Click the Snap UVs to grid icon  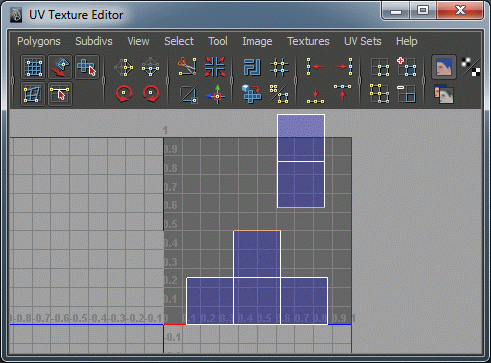(x=279, y=67)
